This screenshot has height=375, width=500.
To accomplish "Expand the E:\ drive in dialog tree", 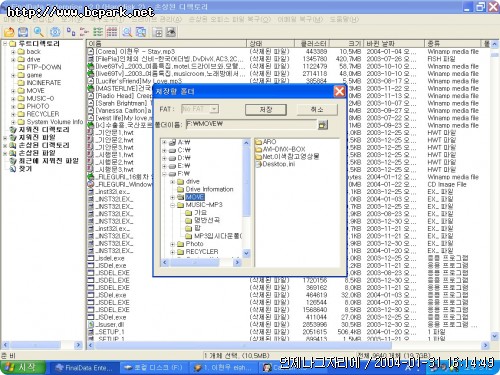I will 164,166.
